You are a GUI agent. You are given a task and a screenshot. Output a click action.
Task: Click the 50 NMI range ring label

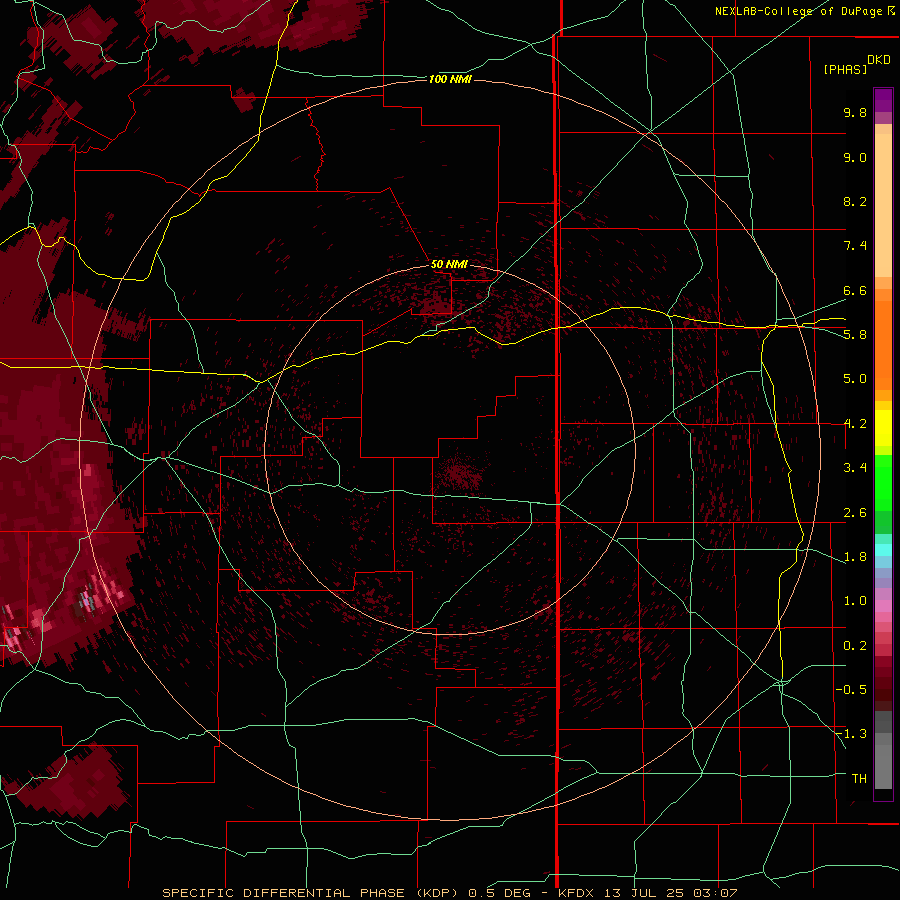click(449, 264)
